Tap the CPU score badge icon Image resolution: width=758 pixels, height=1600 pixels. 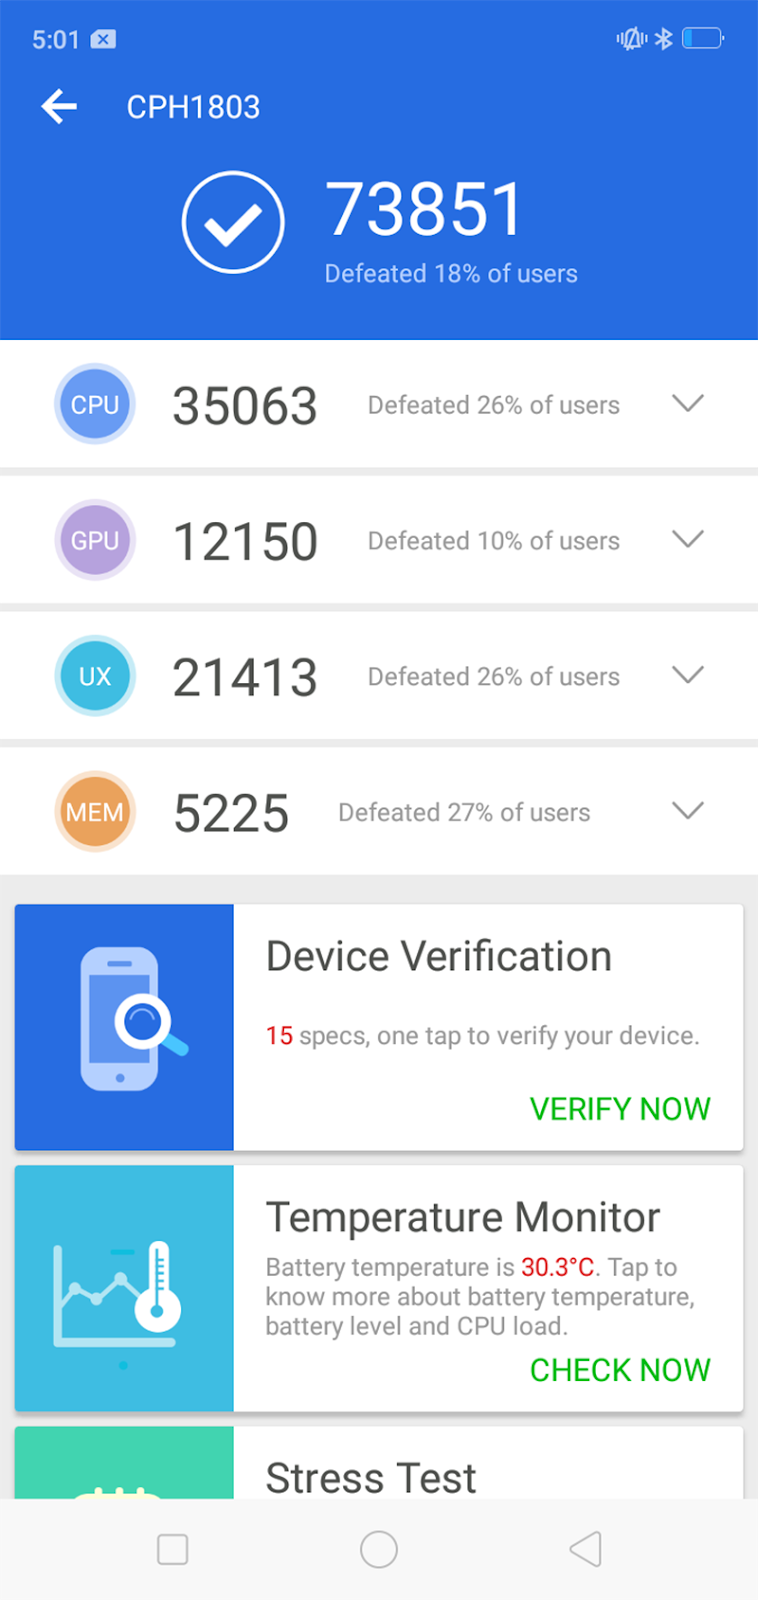[95, 404]
